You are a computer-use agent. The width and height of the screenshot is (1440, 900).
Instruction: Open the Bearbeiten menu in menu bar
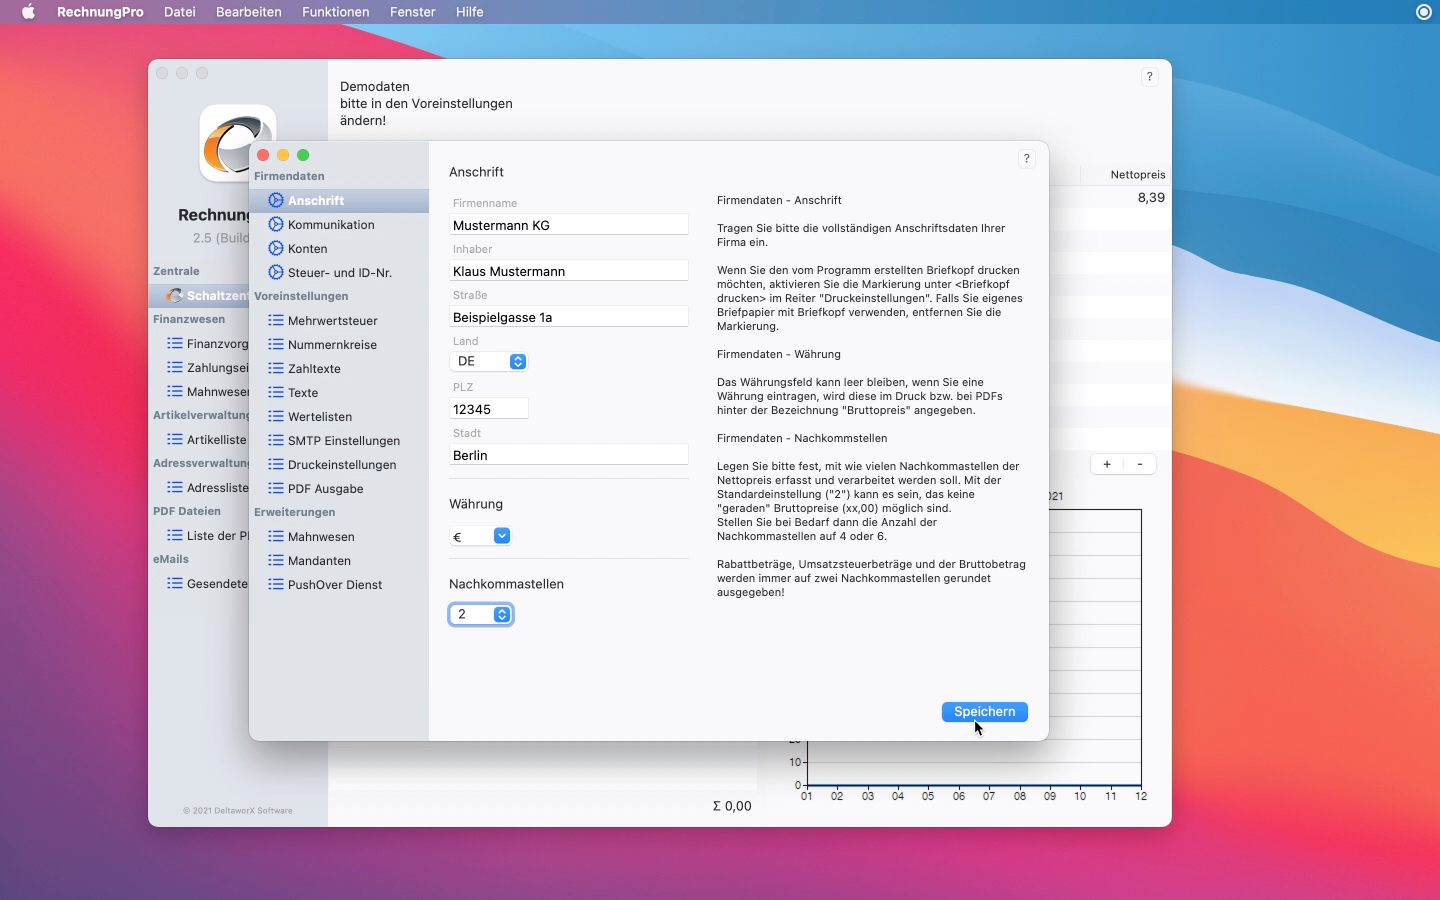249,12
